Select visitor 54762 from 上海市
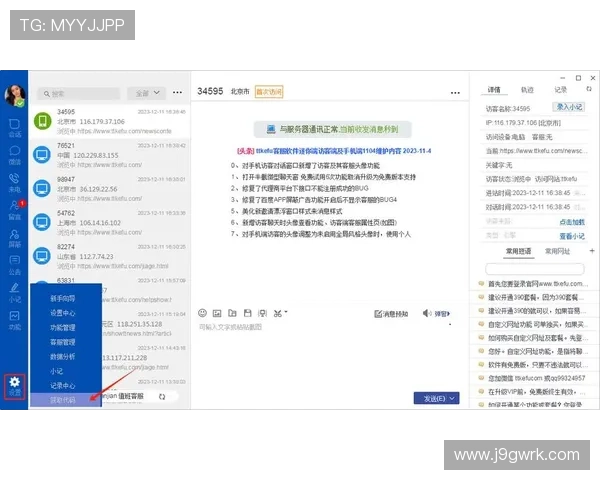 click(110, 222)
